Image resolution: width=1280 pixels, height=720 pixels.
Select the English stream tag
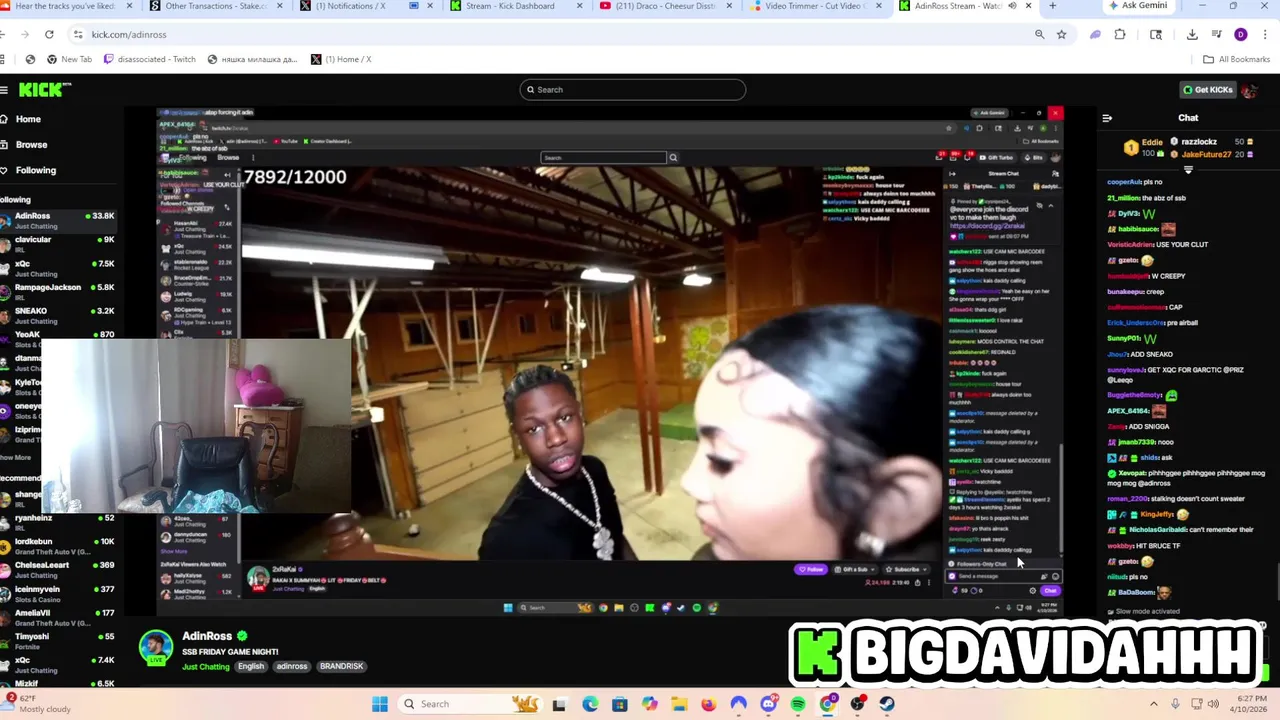click(251, 666)
